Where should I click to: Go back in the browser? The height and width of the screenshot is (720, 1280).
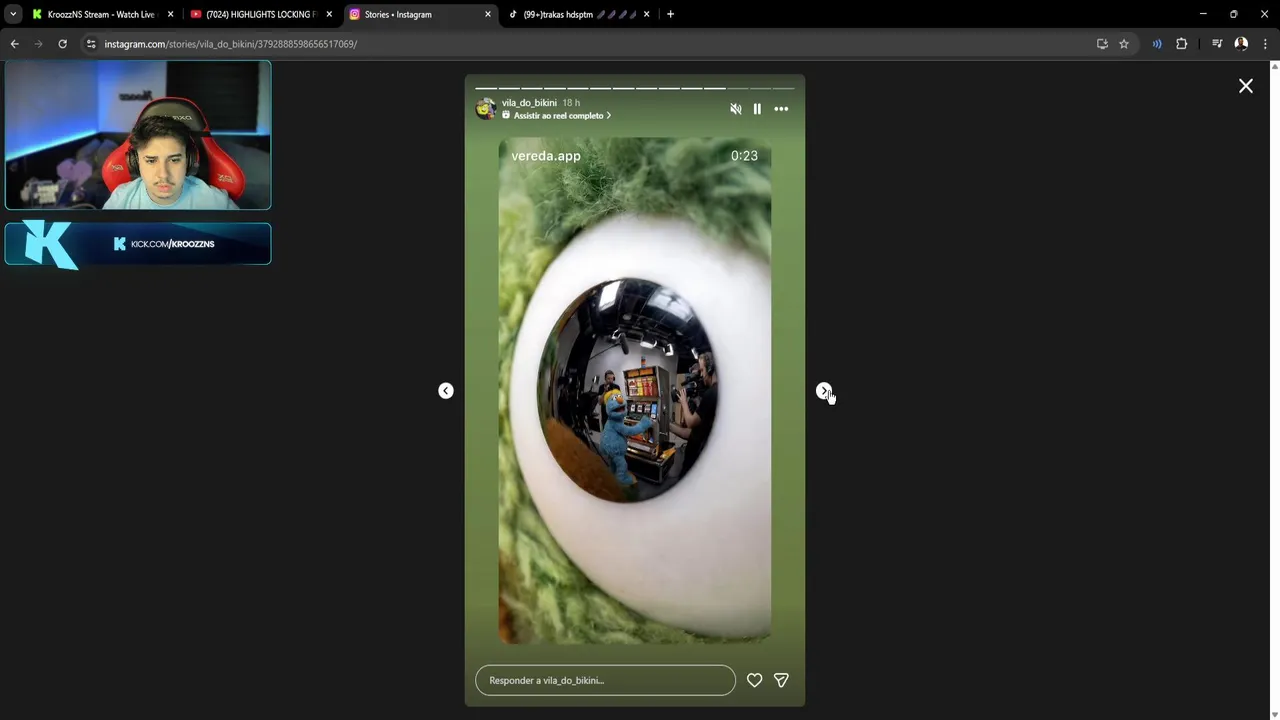(14, 44)
